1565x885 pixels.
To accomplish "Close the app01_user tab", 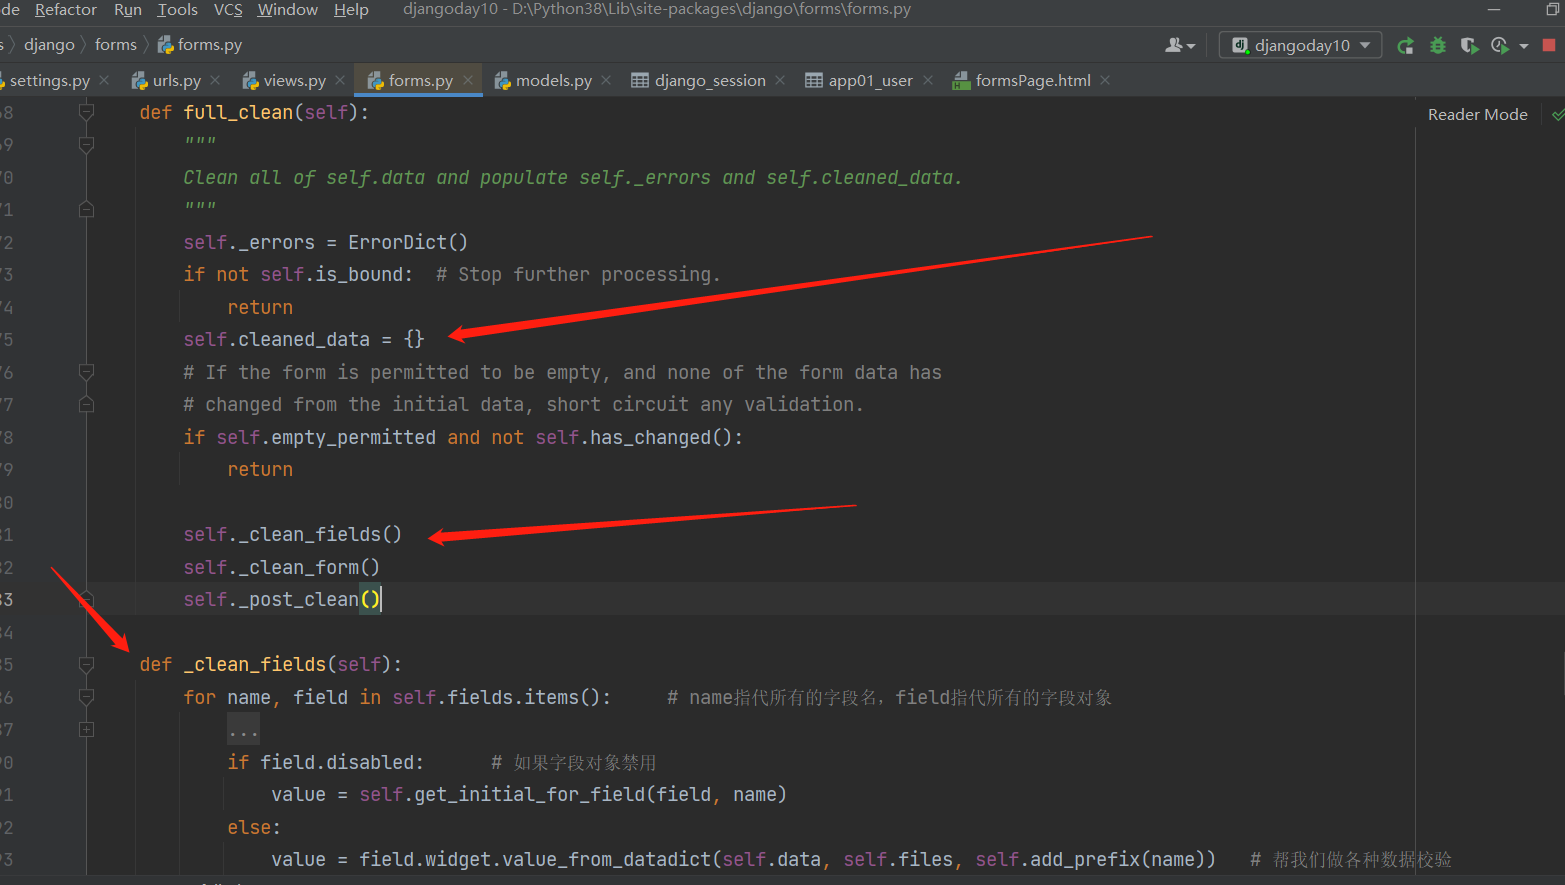I will tap(928, 81).
